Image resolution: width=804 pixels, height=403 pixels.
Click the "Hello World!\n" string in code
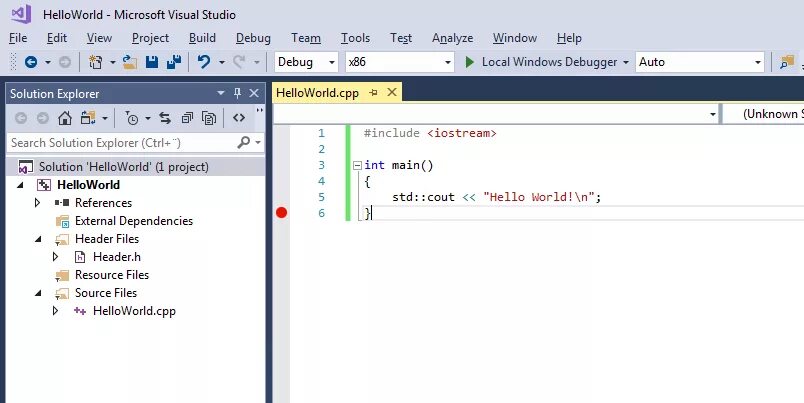[x=538, y=197]
